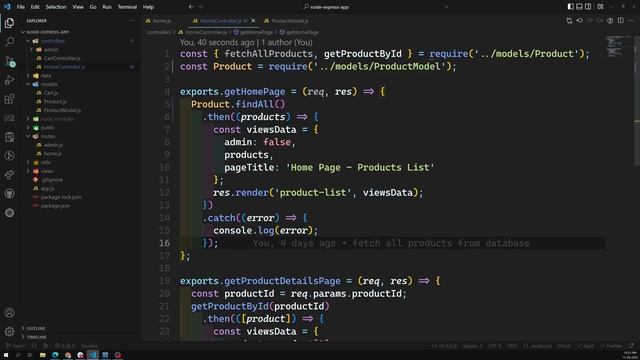Open the Edit menu
This screenshot has height=360, width=640.
pos(35,7)
